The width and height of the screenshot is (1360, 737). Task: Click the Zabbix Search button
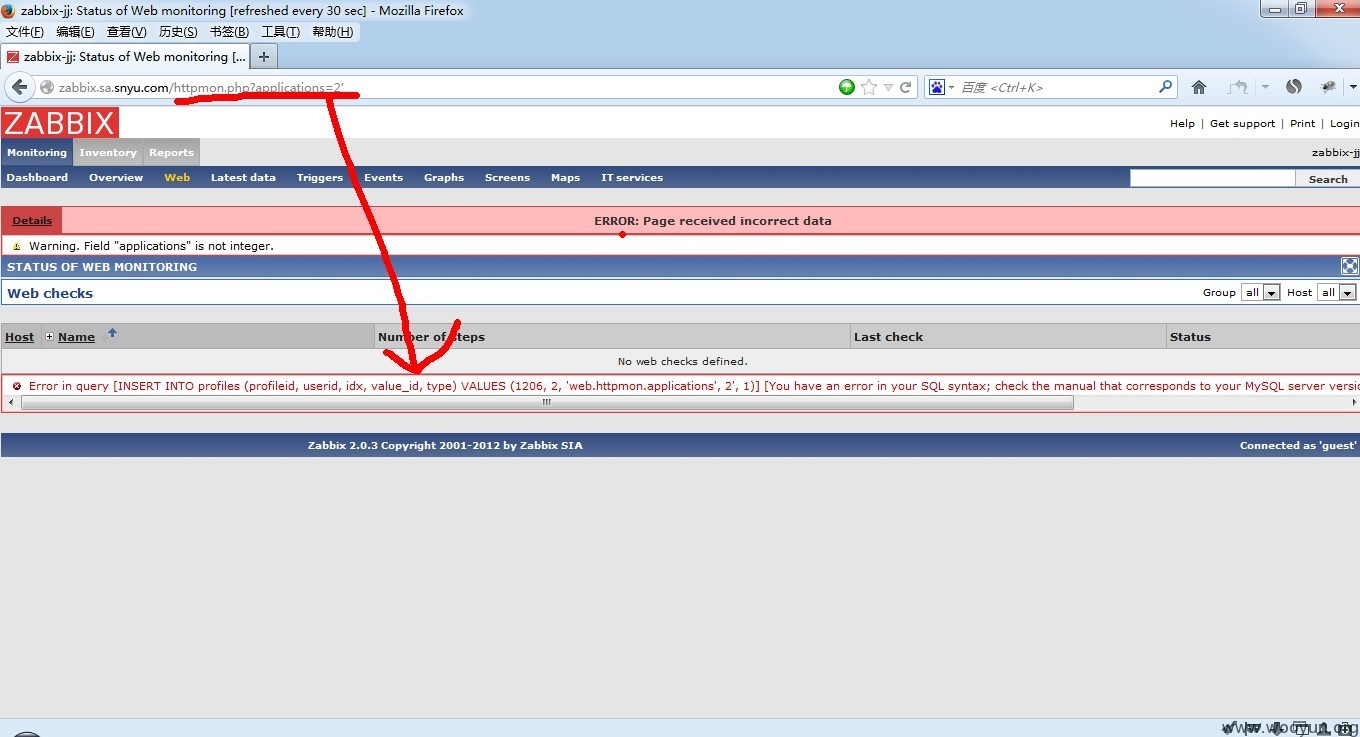(x=1328, y=179)
